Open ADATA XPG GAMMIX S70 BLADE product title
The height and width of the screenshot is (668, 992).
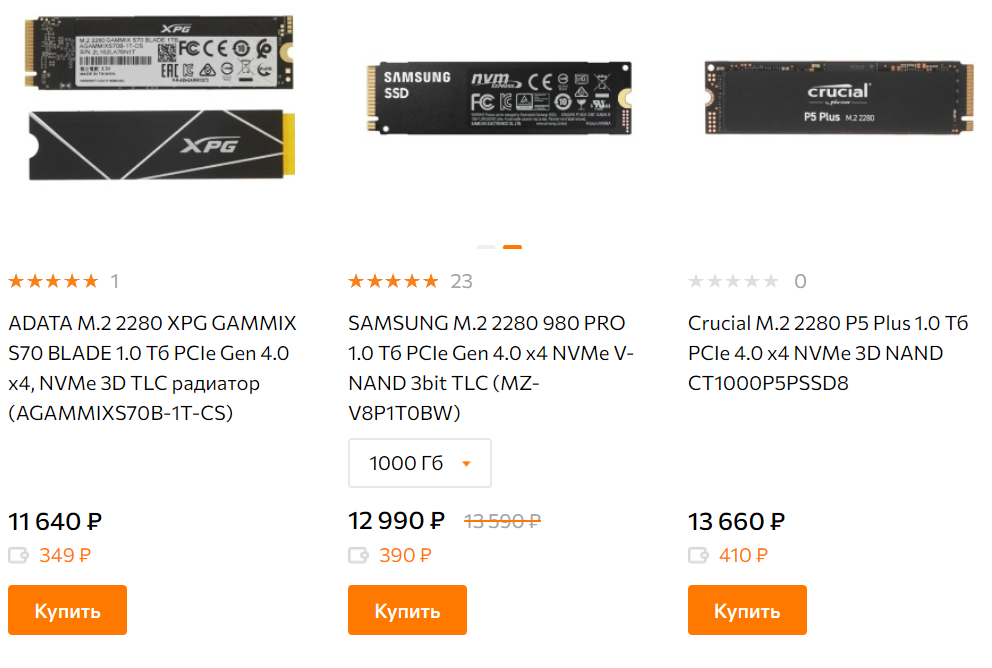coord(152,368)
